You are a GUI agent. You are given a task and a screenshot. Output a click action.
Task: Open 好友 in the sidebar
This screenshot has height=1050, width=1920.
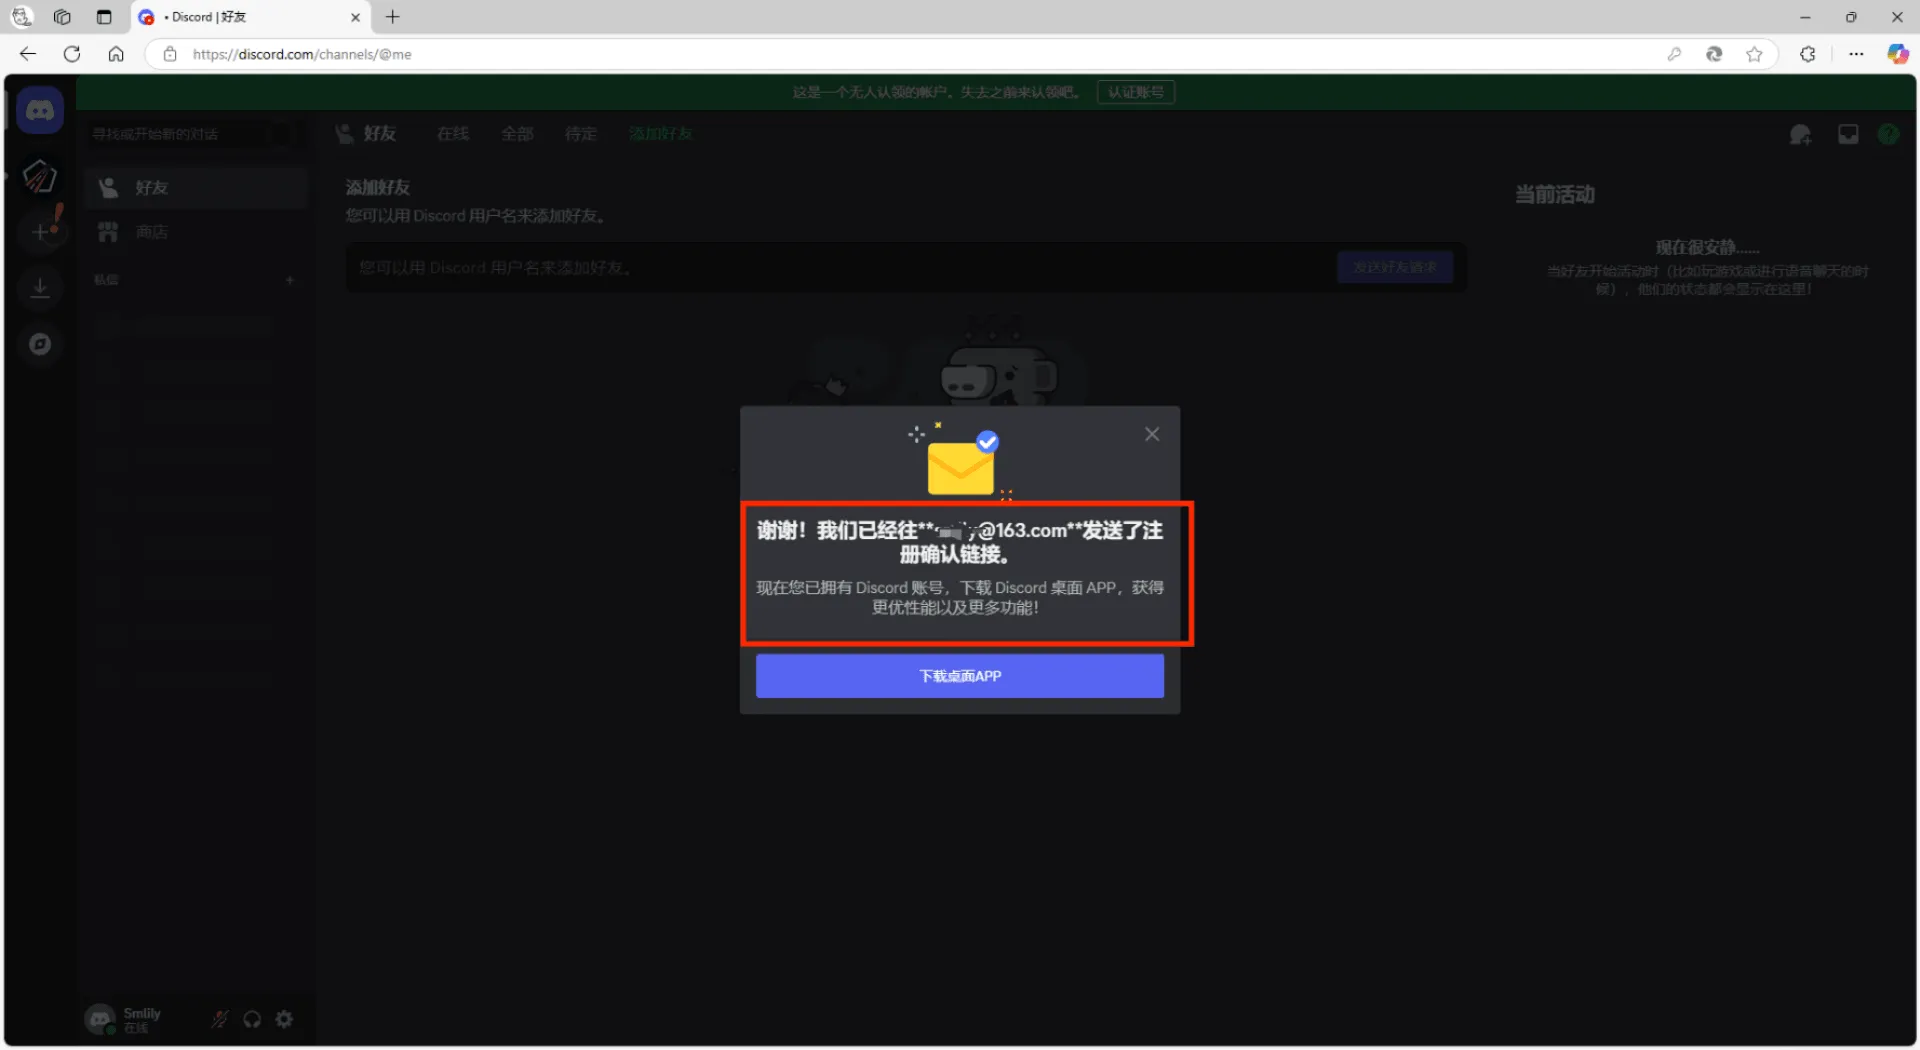coord(196,188)
